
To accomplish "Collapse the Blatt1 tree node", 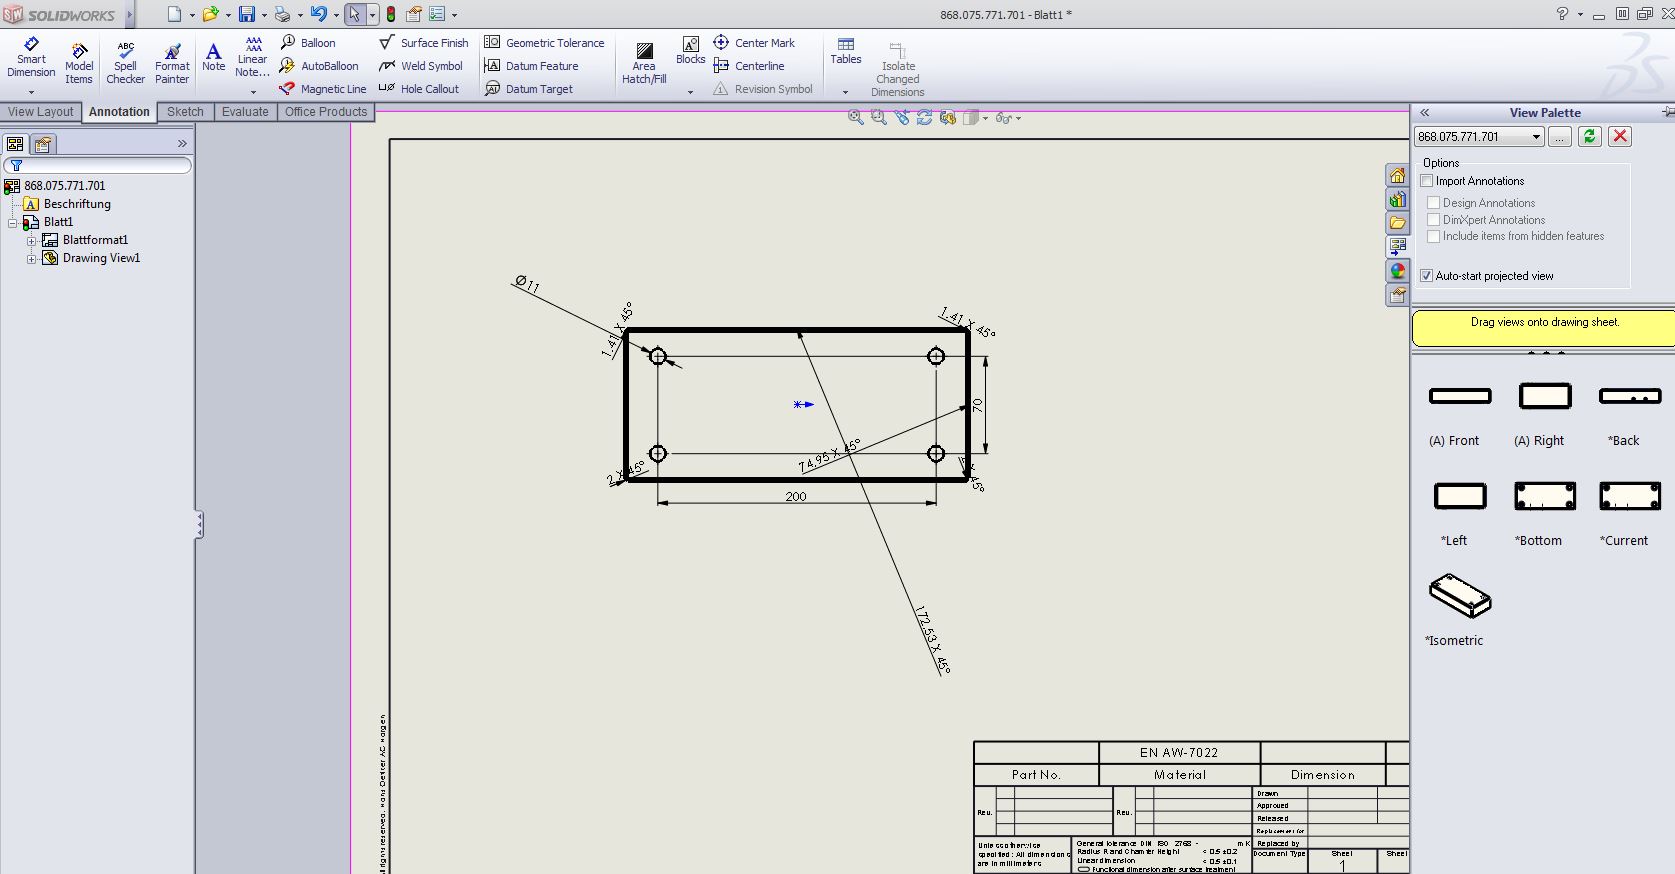I will pyautogui.click(x=12, y=222).
